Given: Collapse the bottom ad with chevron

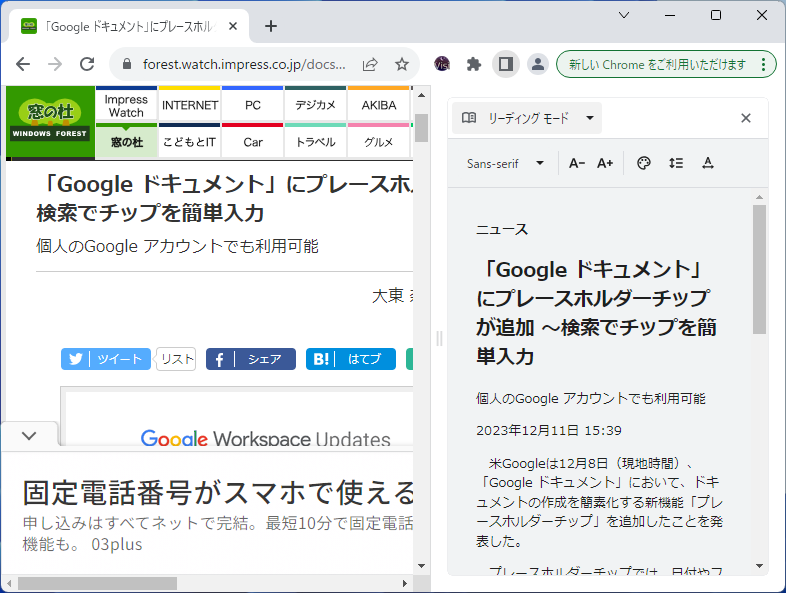Looking at the screenshot, I should pos(29,436).
